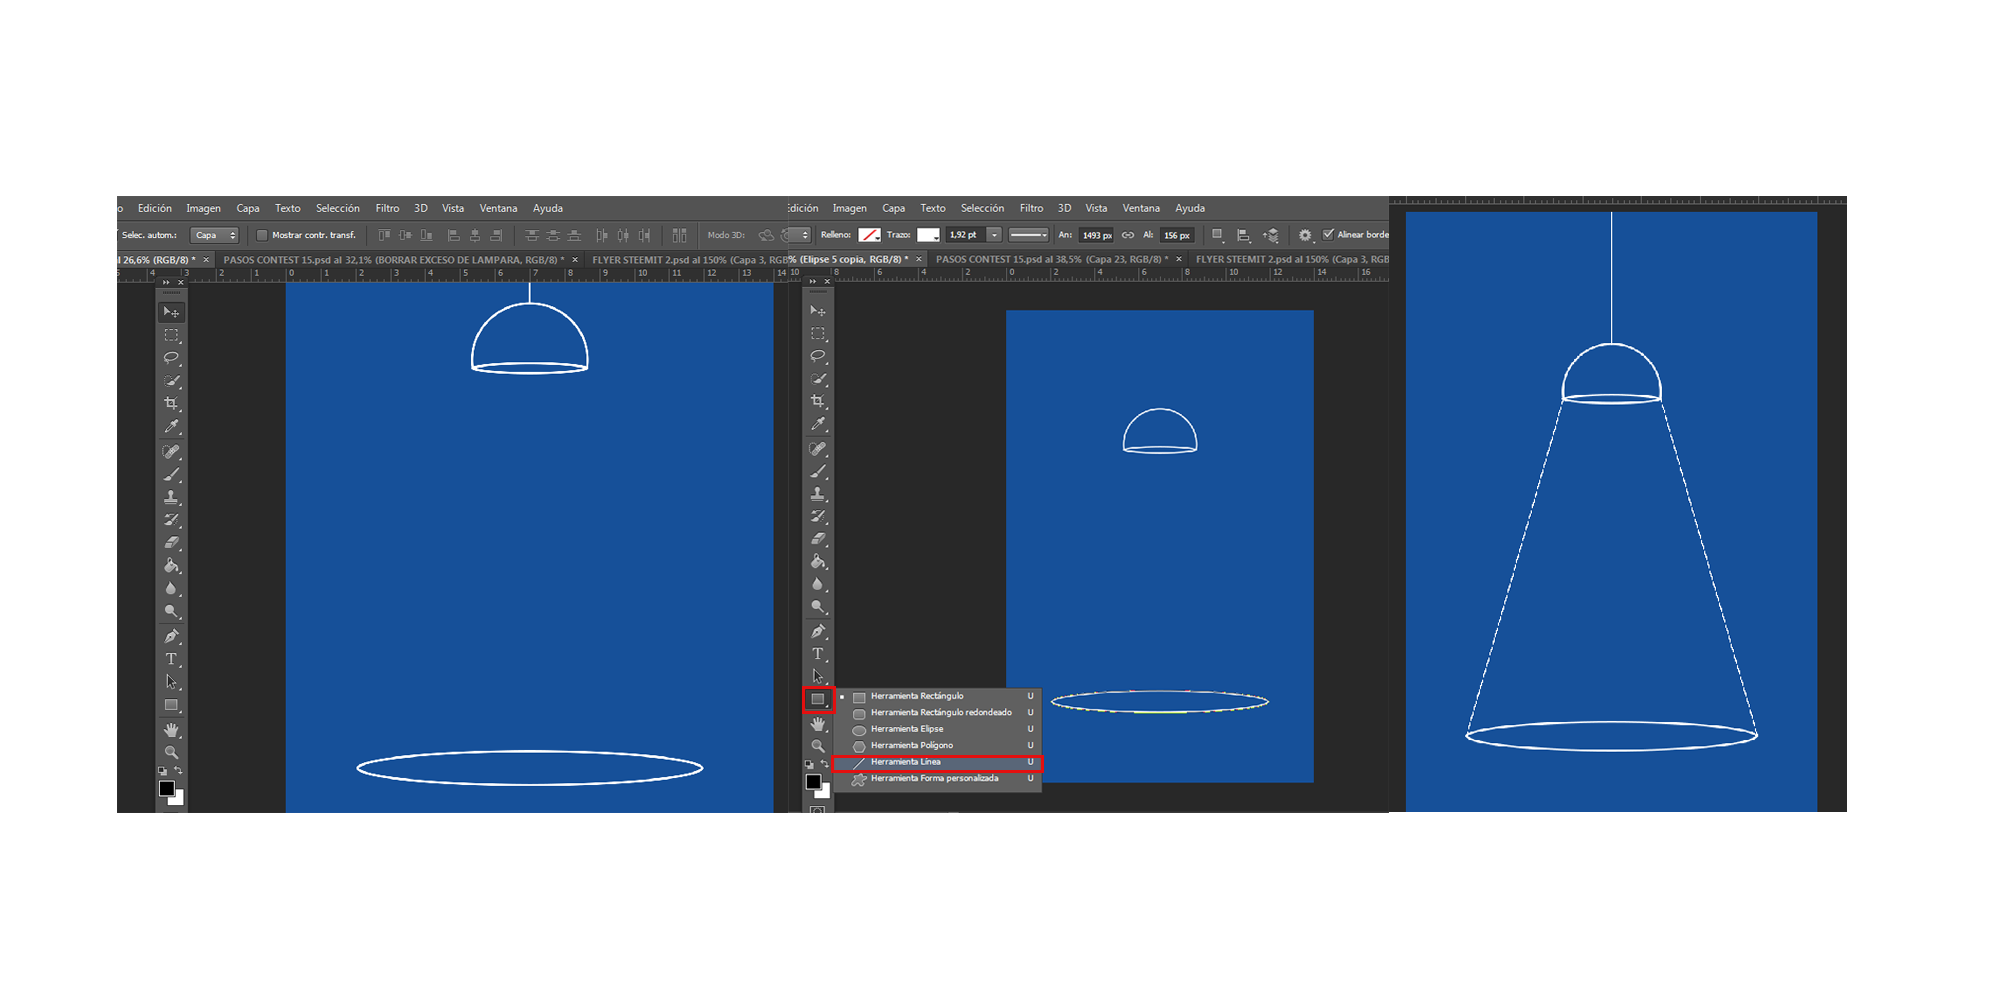2000x1000 pixels.
Task: Click align top edges icon, left window
Action: pos(384,235)
